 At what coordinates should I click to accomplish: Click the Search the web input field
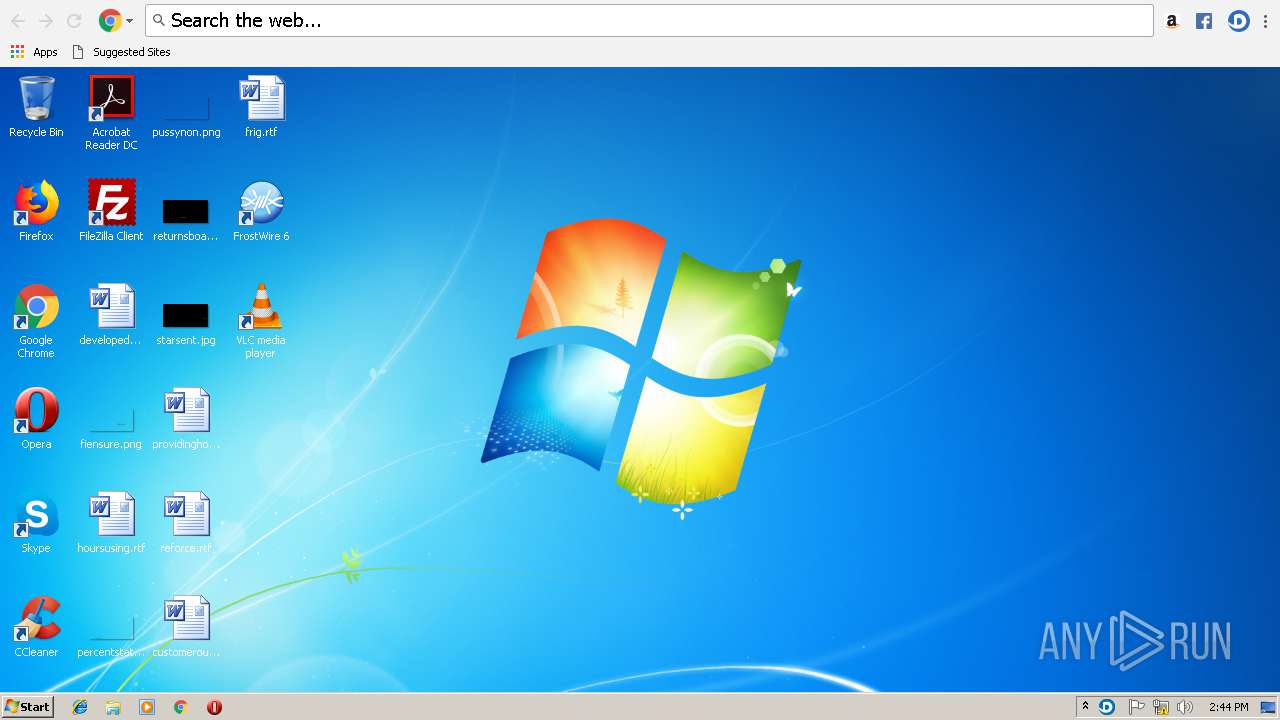coord(649,20)
